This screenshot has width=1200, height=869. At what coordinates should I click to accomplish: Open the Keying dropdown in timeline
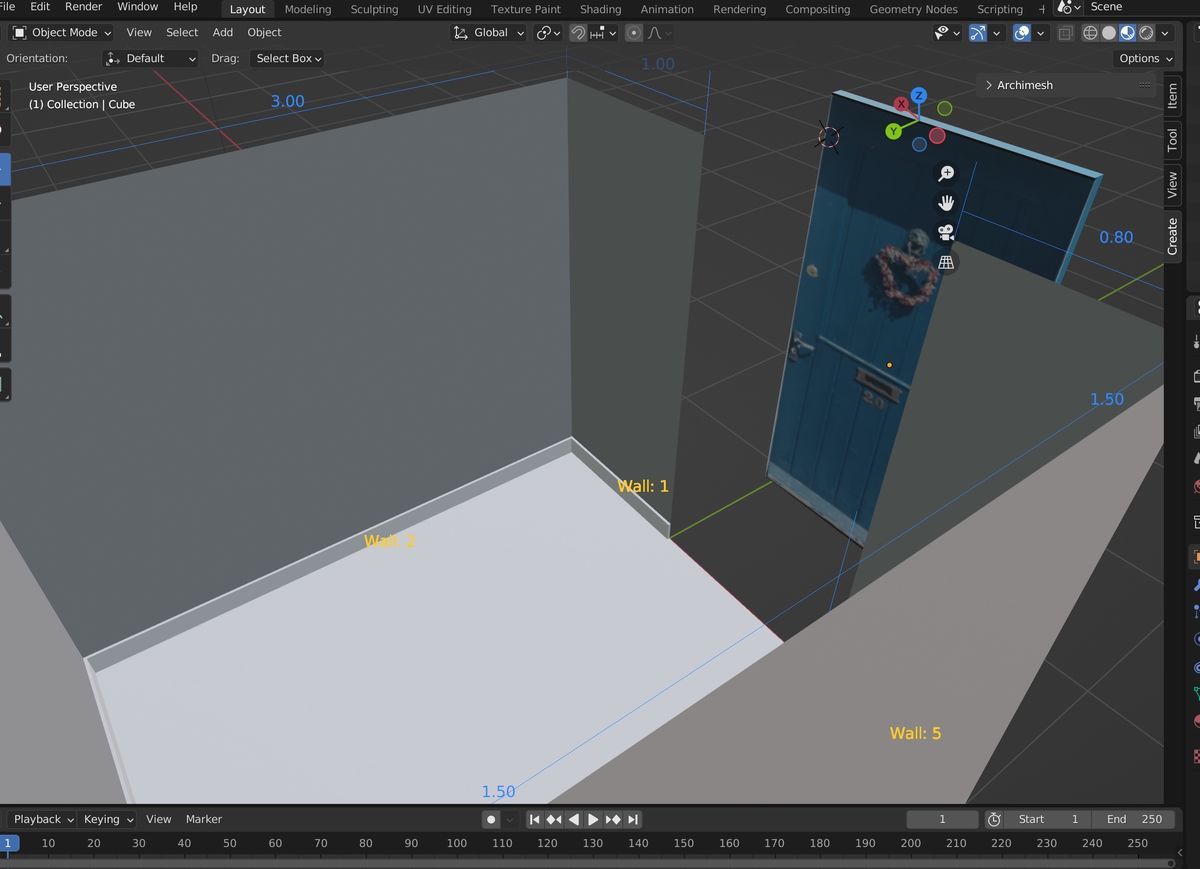click(x=108, y=819)
